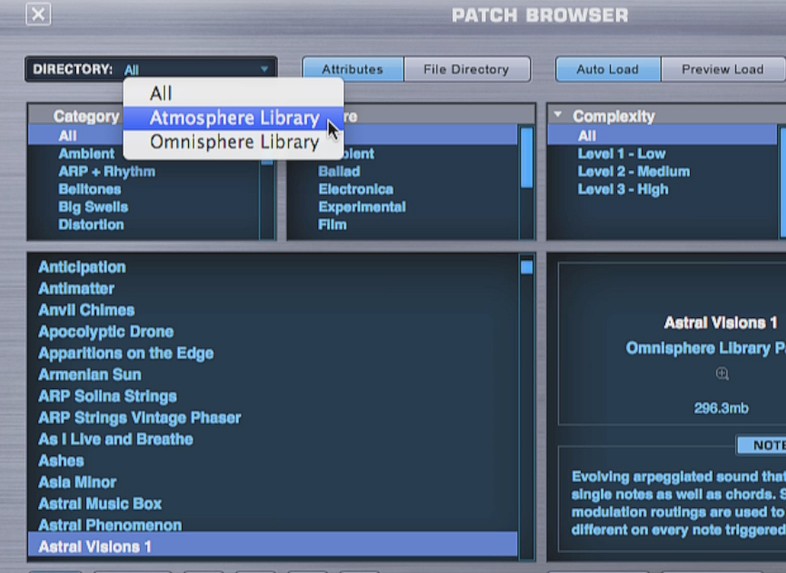Filter category by Big Swells

point(93,207)
